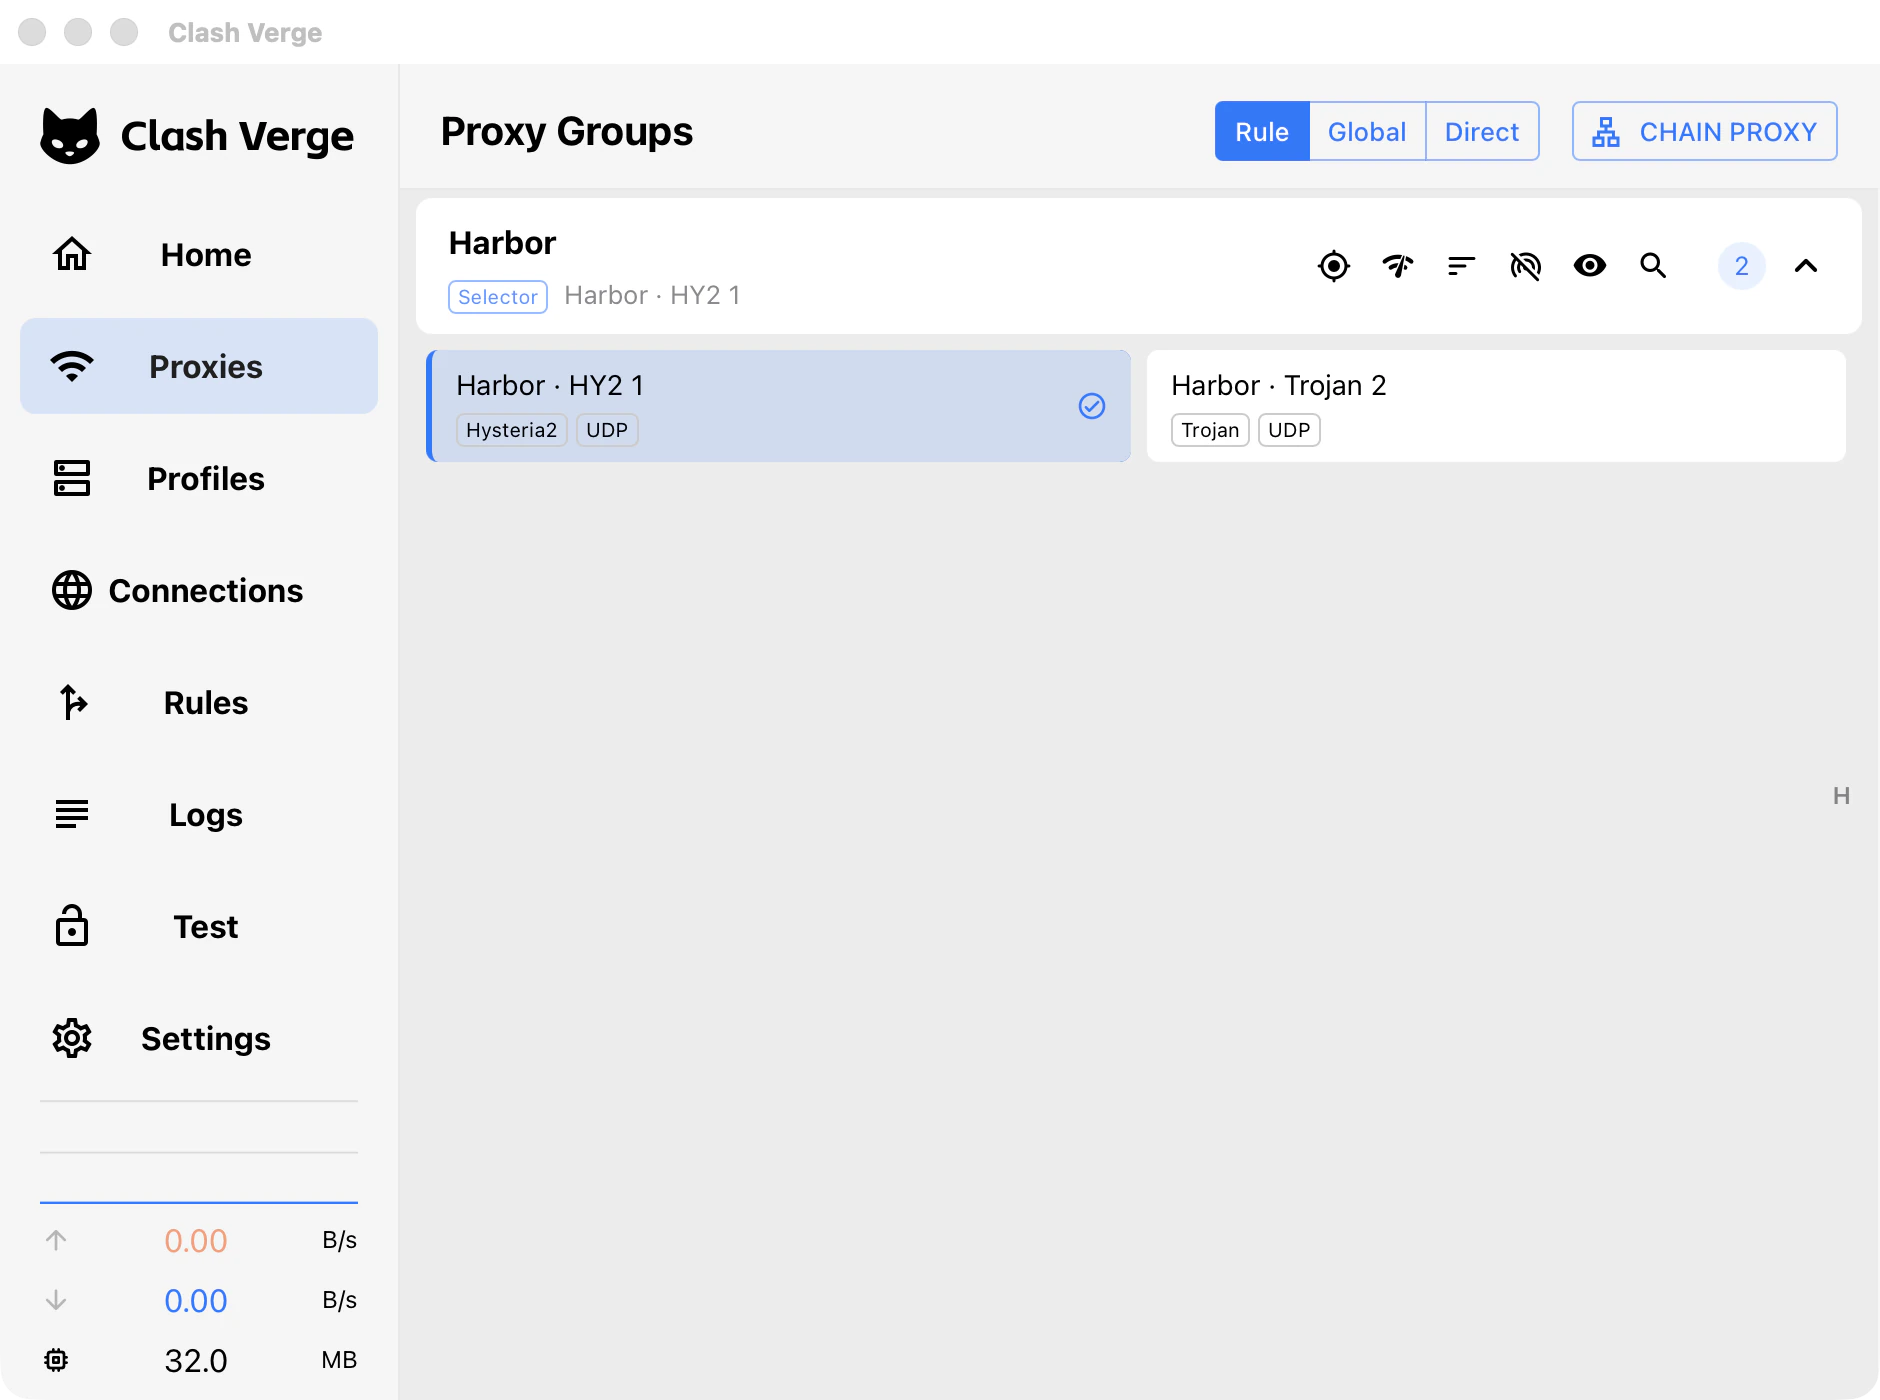Screen dimensions: 1880x1400
Task: Jump to letter H in index
Action: tap(1842, 796)
